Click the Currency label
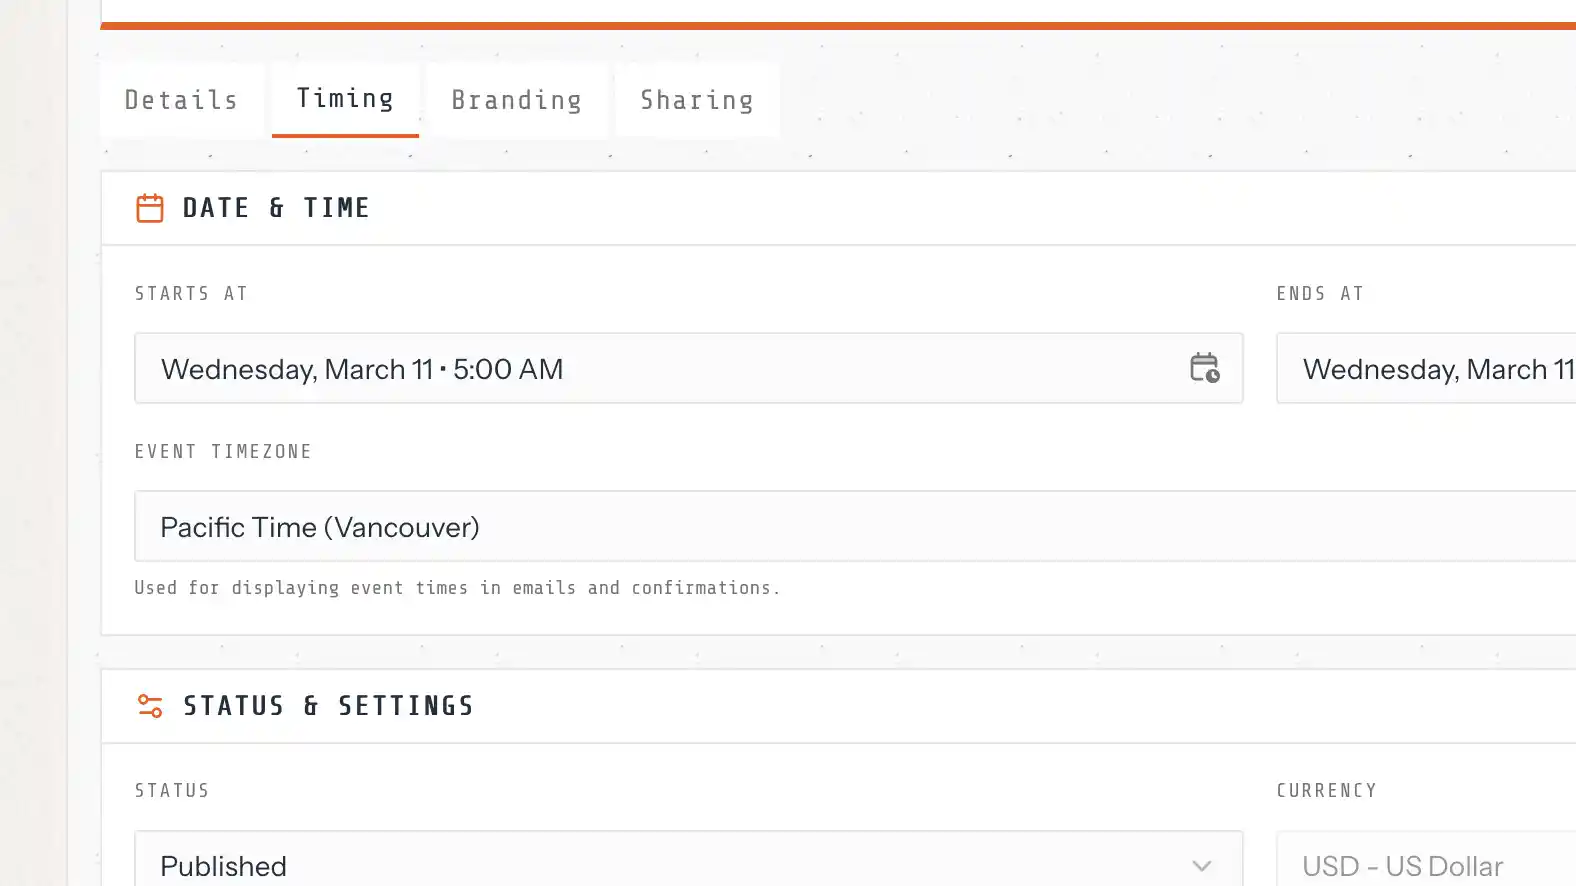 pos(1327,791)
